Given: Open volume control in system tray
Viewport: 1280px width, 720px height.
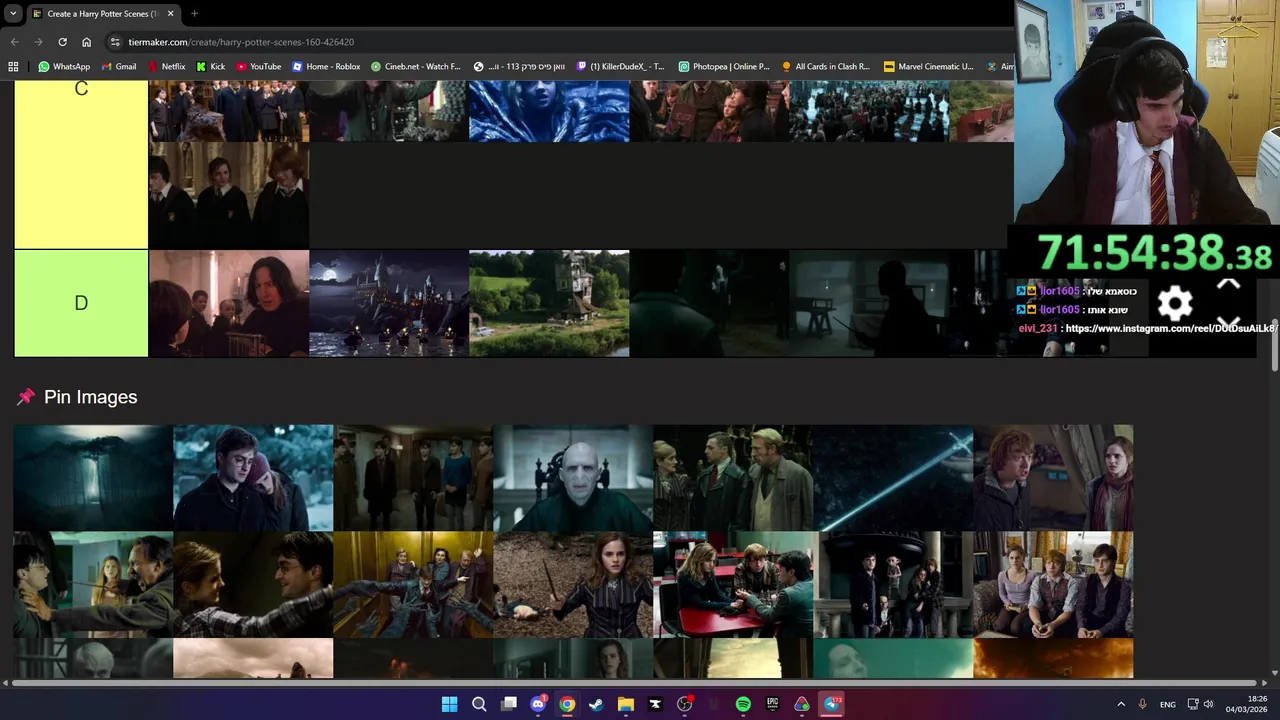Looking at the screenshot, I should 1209,704.
